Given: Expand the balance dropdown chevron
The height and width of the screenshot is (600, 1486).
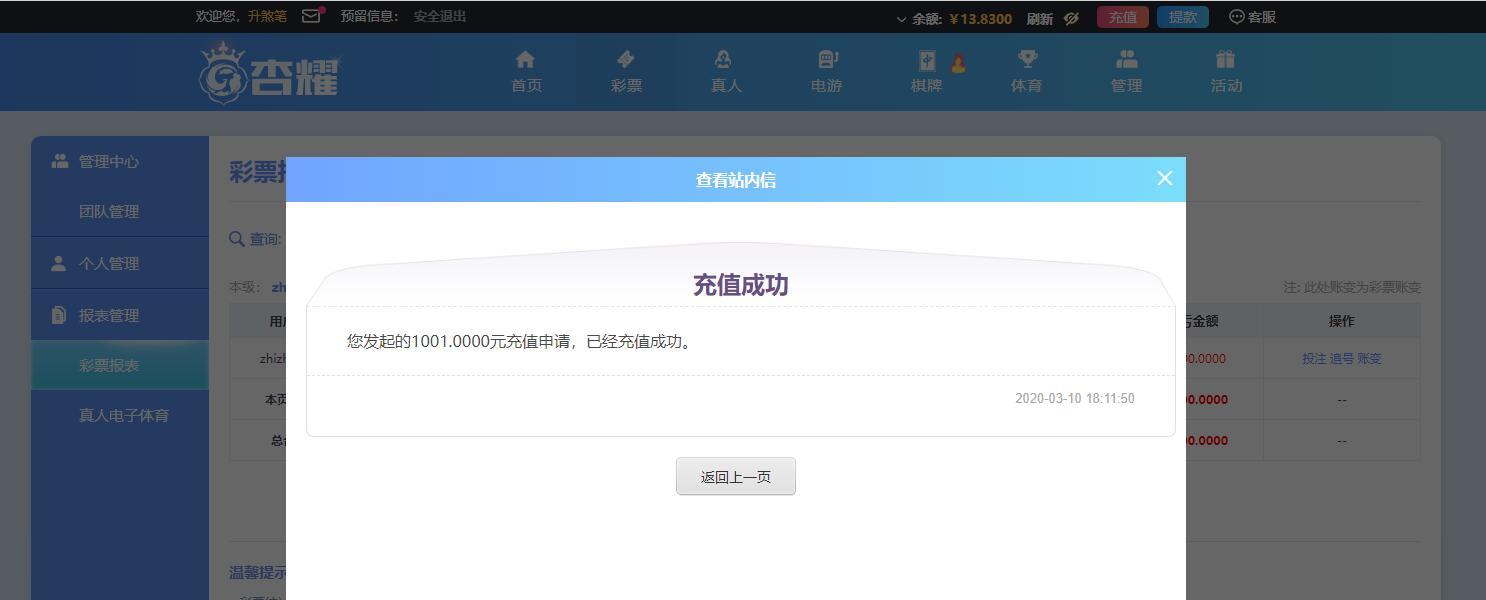Looking at the screenshot, I should tap(901, 19).
